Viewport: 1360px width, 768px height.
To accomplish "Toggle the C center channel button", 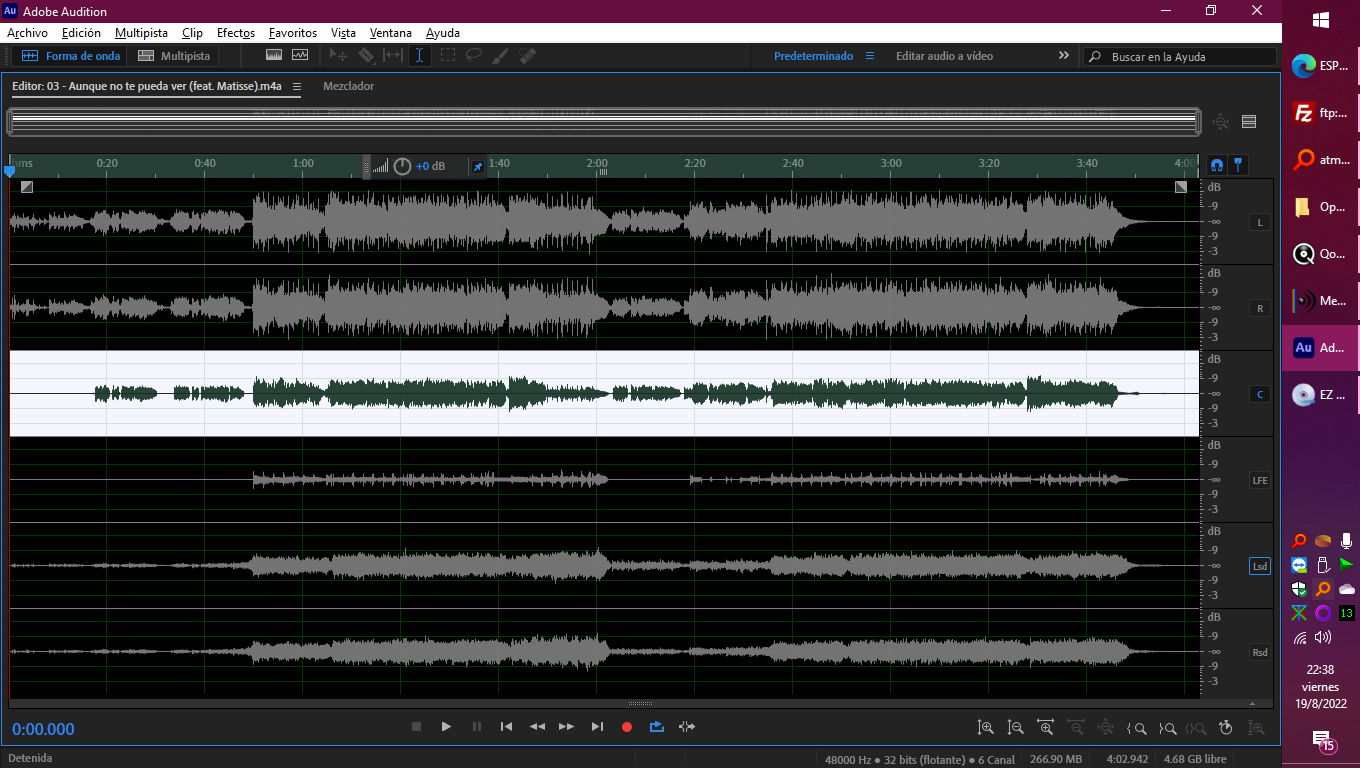I will click(x=1260, y=394).
